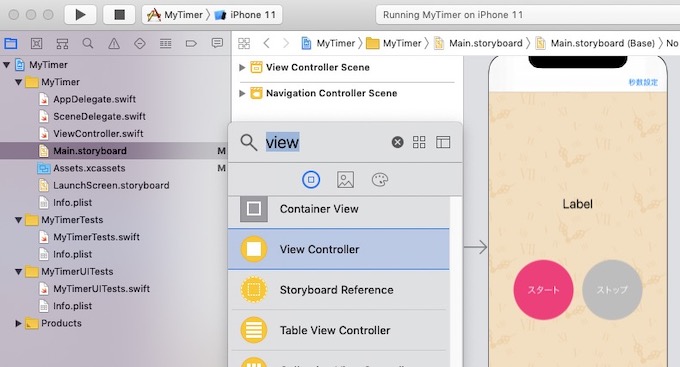The width and height of the screenshot is (680, 367).
Task: Select Navigation Controller Scene row
Action: 331,93
